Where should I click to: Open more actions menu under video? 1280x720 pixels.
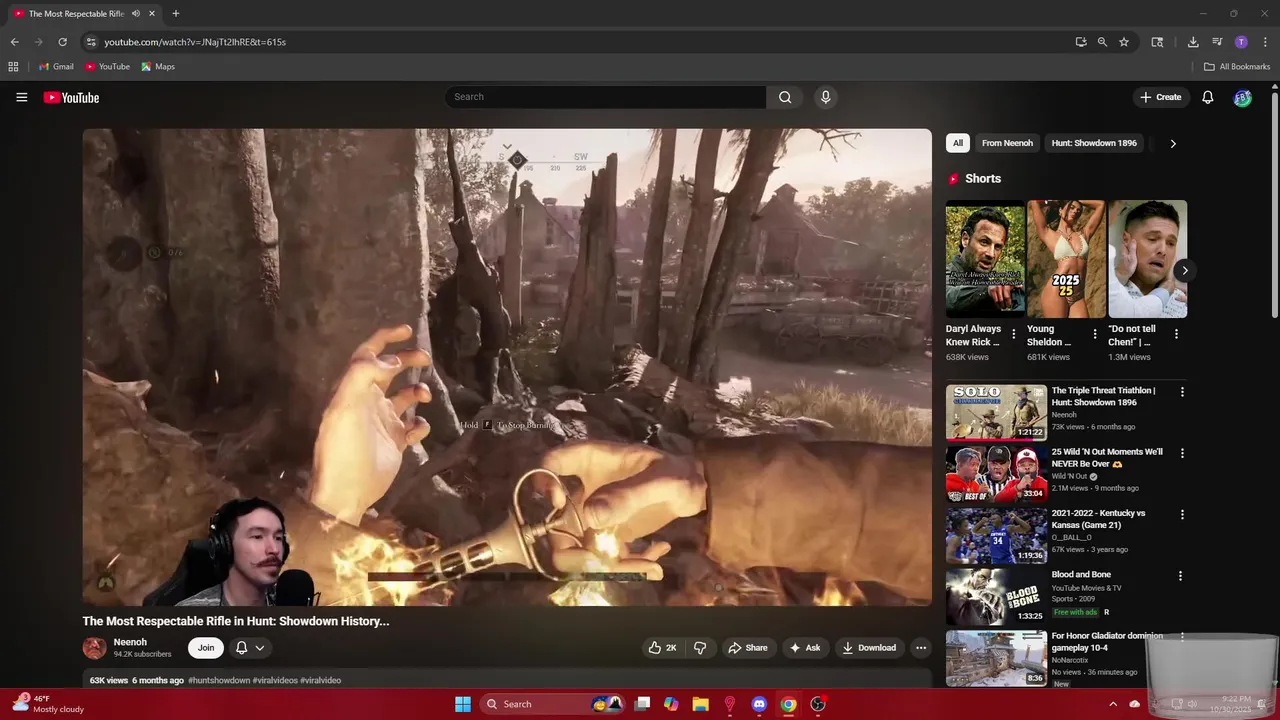click(x=921, y=648)
